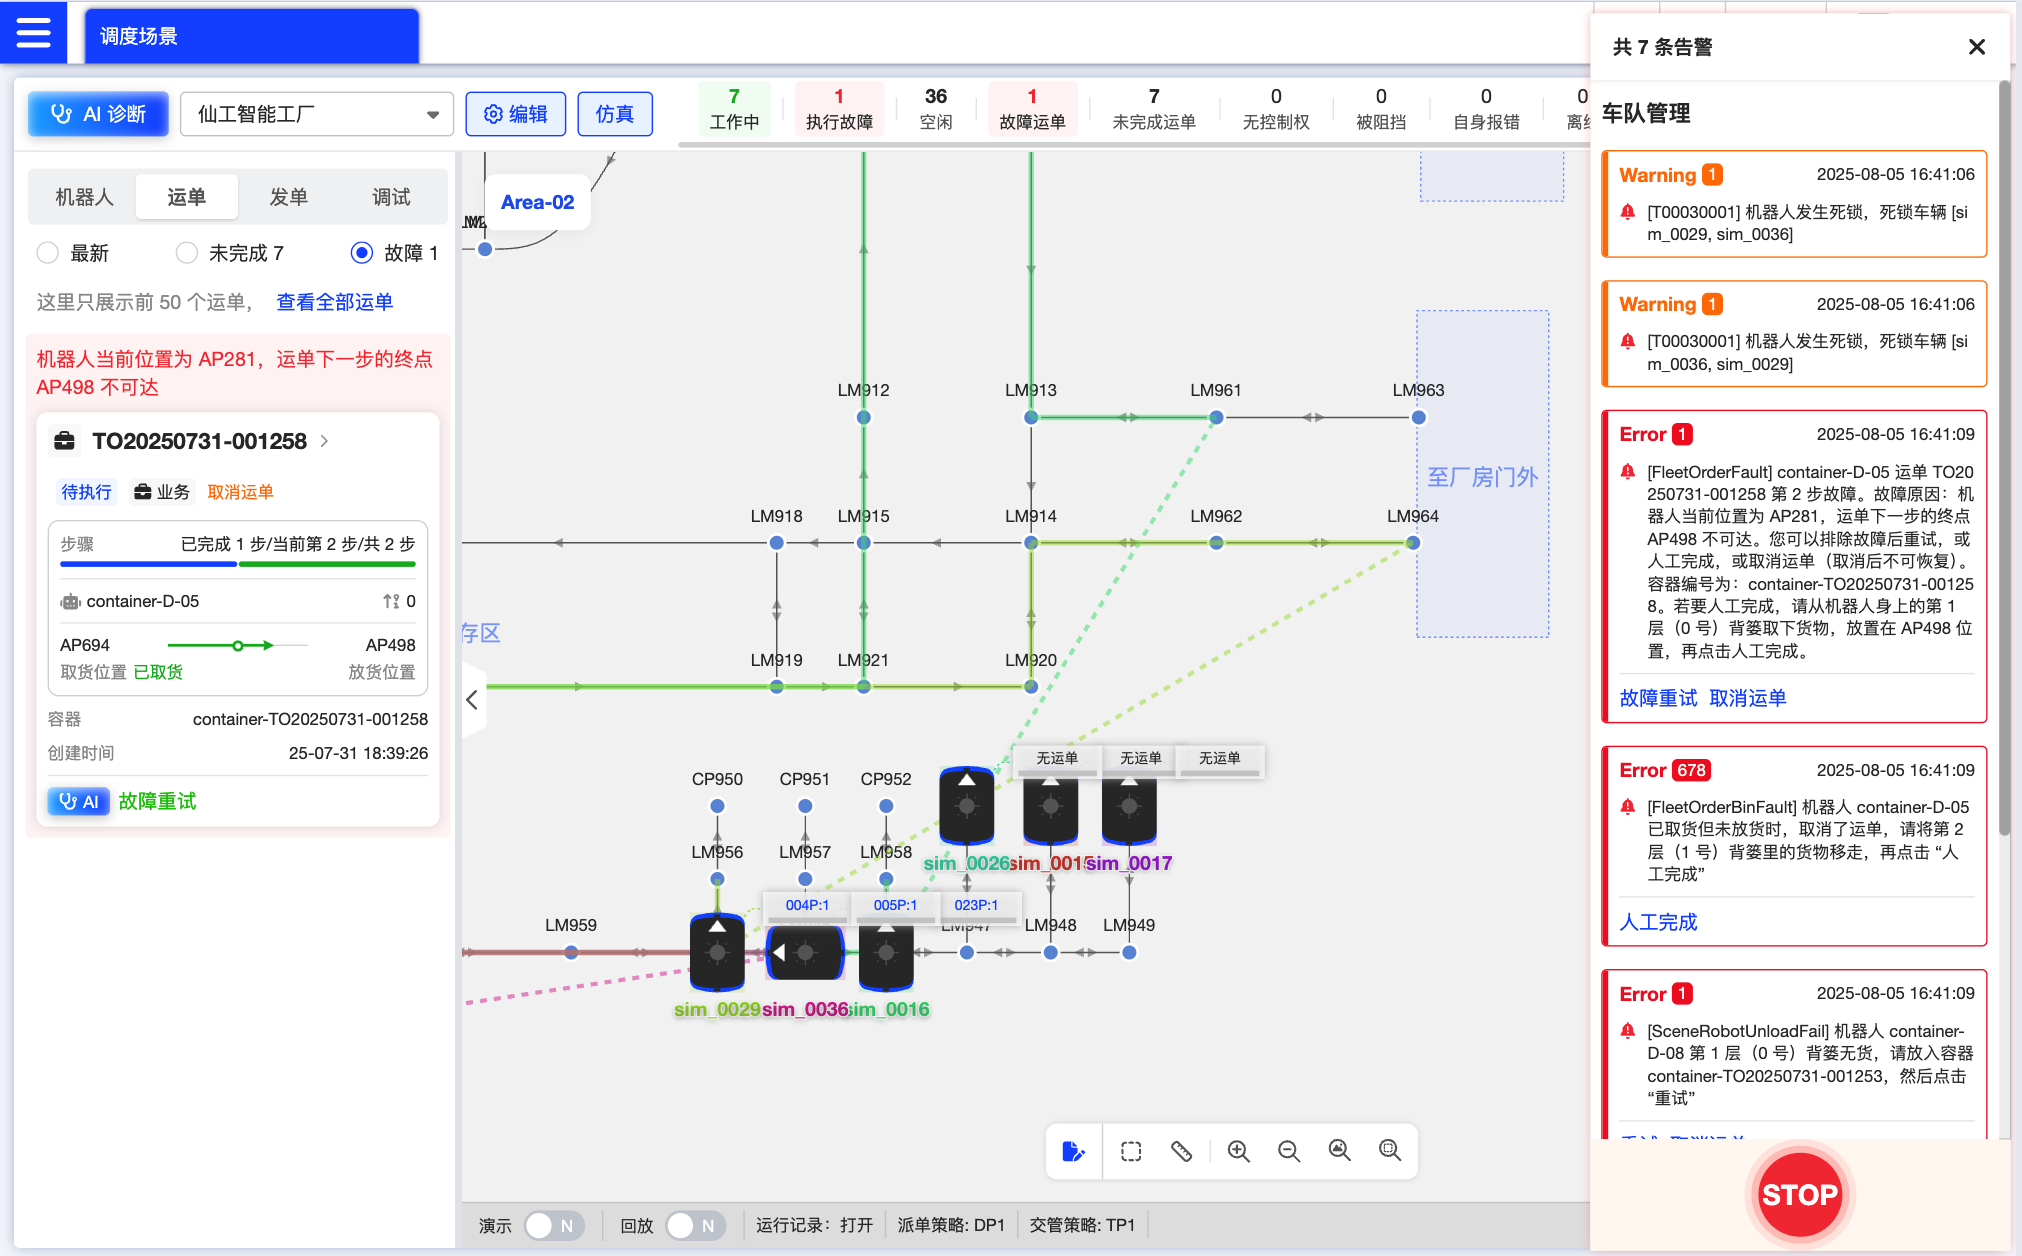Select the 最新 radio option
The height and width of the screenshot is (1256, 2022).
click(47, 253)
